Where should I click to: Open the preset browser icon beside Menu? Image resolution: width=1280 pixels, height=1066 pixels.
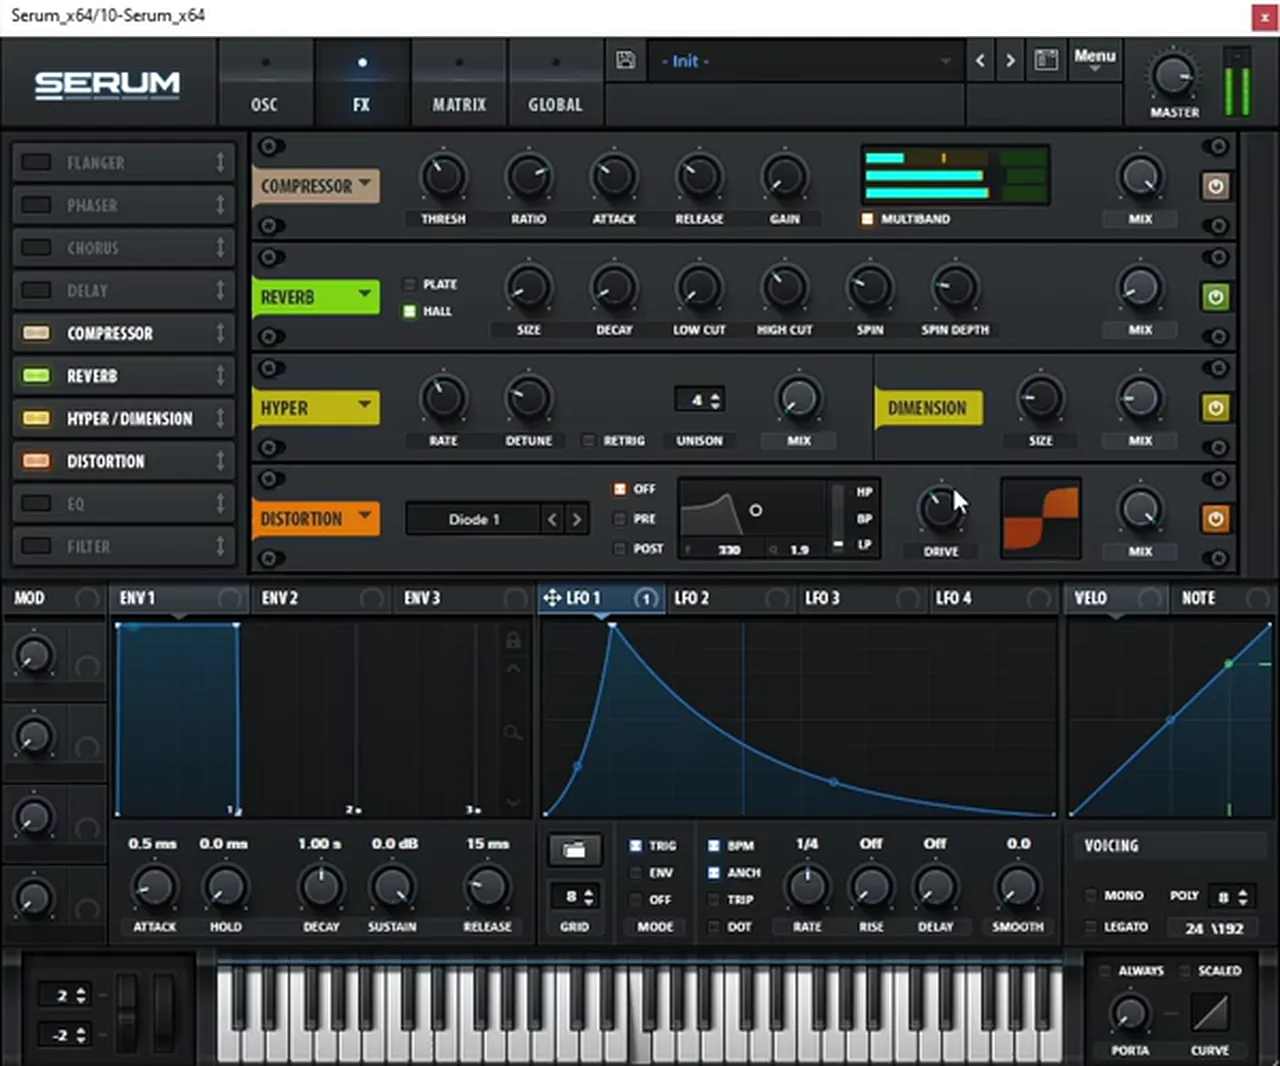tap(1046, 60)
